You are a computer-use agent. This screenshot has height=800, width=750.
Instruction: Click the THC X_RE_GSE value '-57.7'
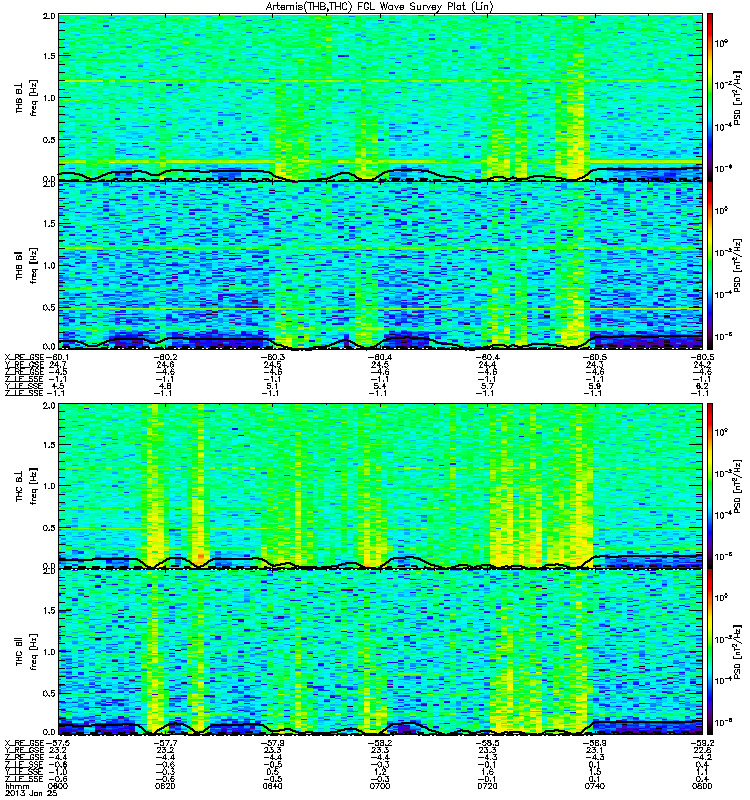click(165, 743)
